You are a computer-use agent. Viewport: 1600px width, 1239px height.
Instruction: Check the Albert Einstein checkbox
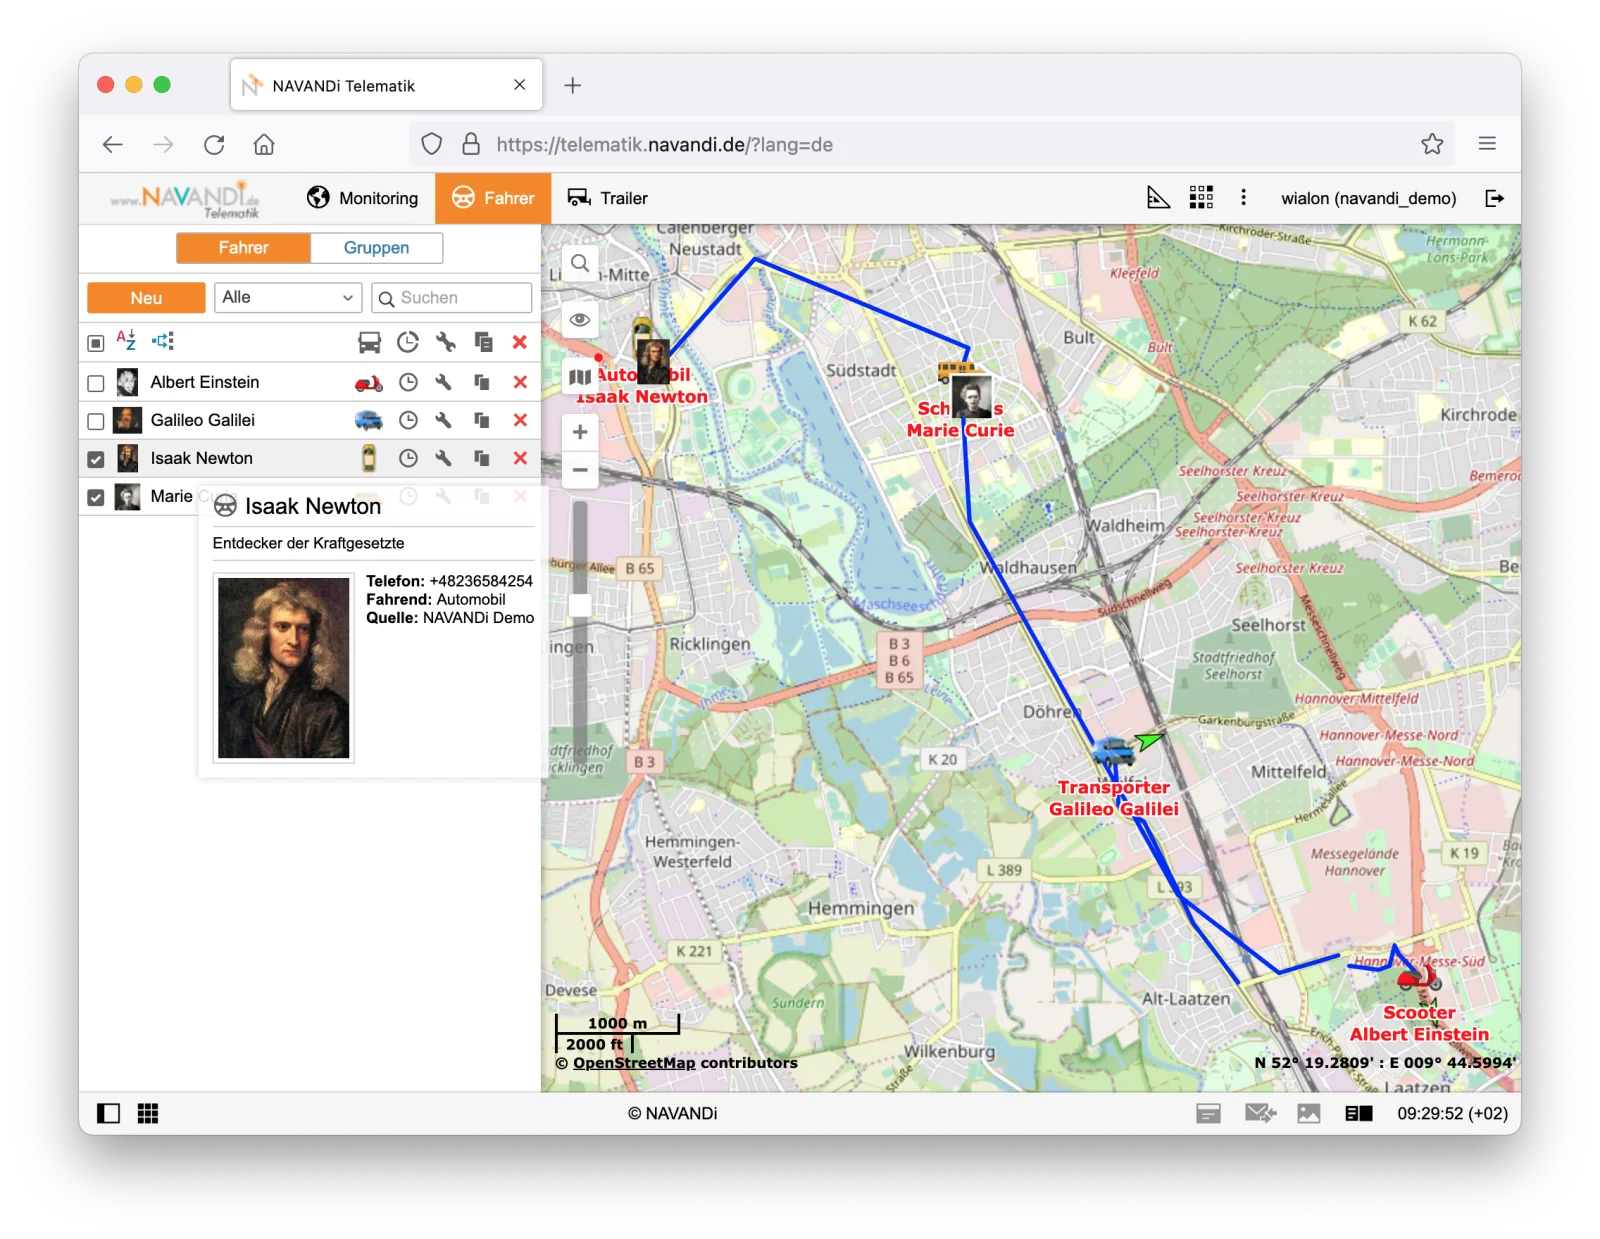click(x=96, y=383)
